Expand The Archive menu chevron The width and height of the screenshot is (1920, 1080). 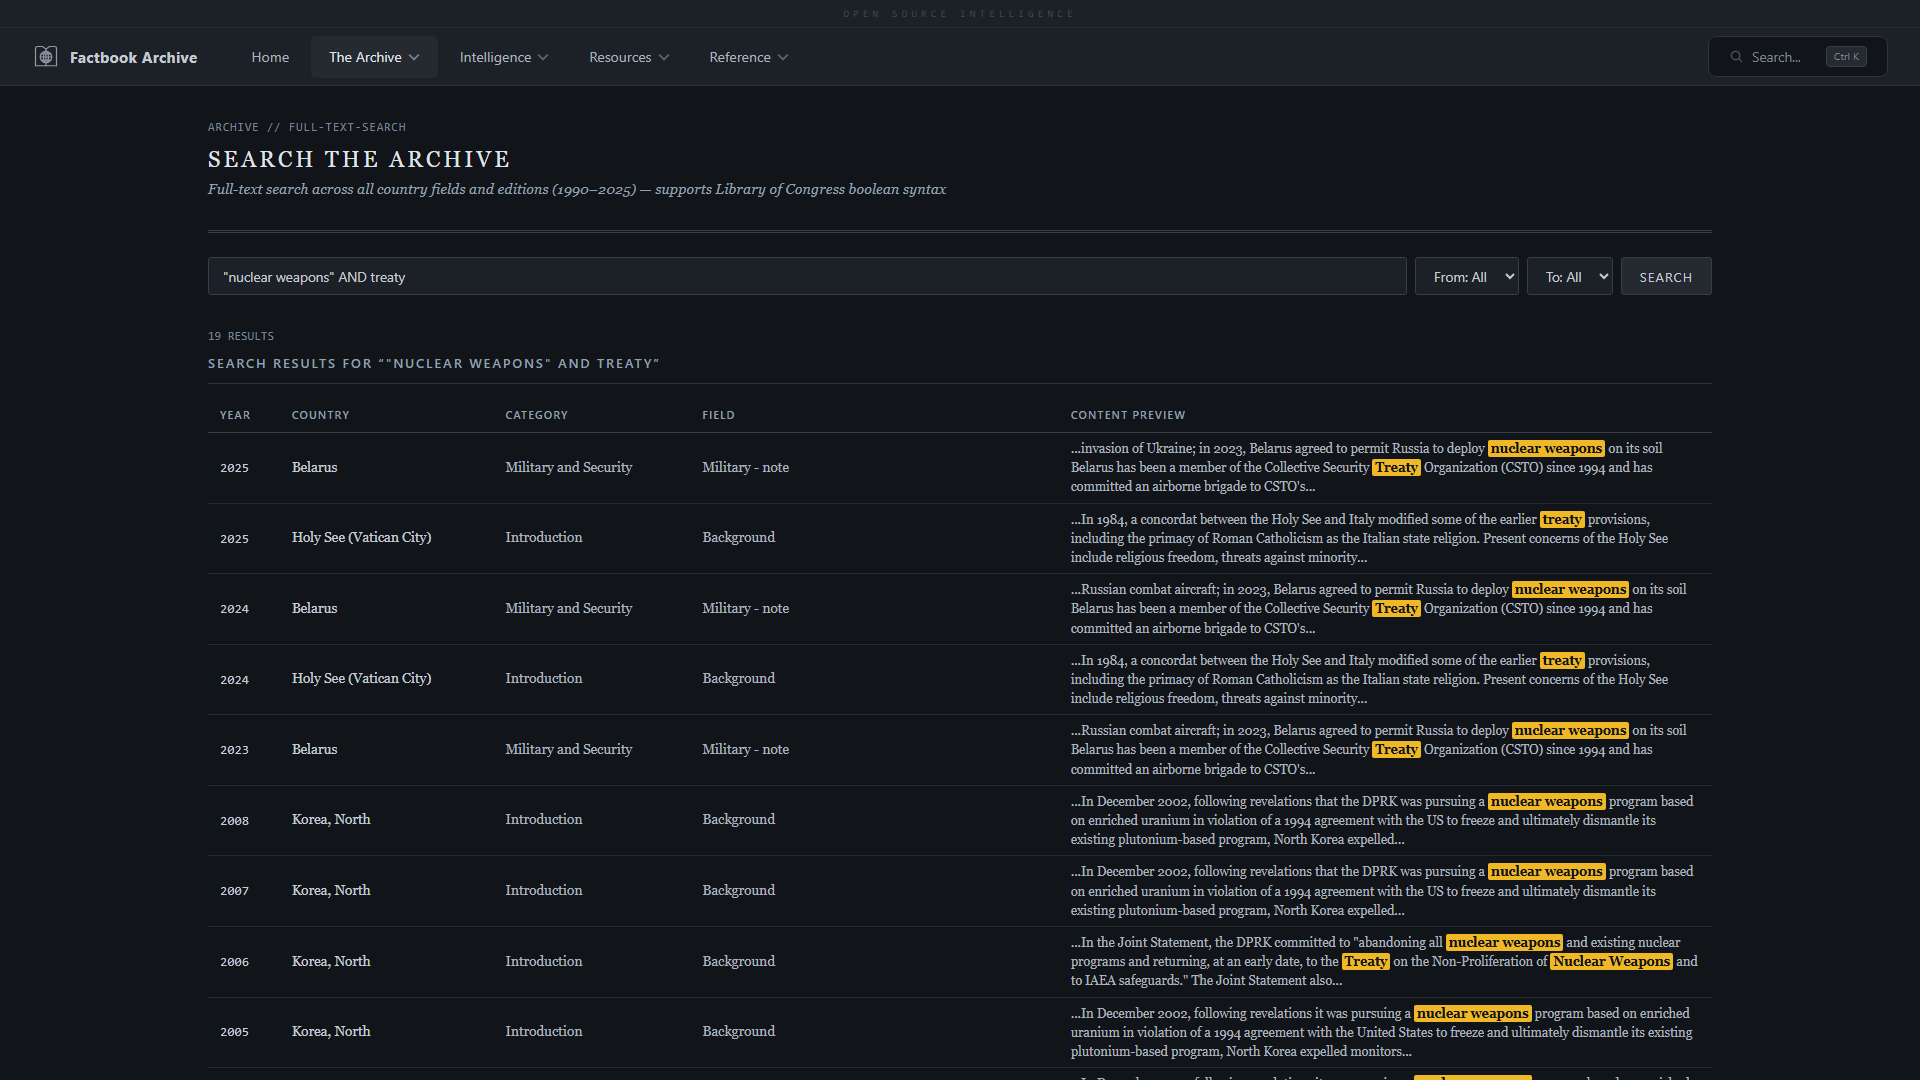click(414, 58)
